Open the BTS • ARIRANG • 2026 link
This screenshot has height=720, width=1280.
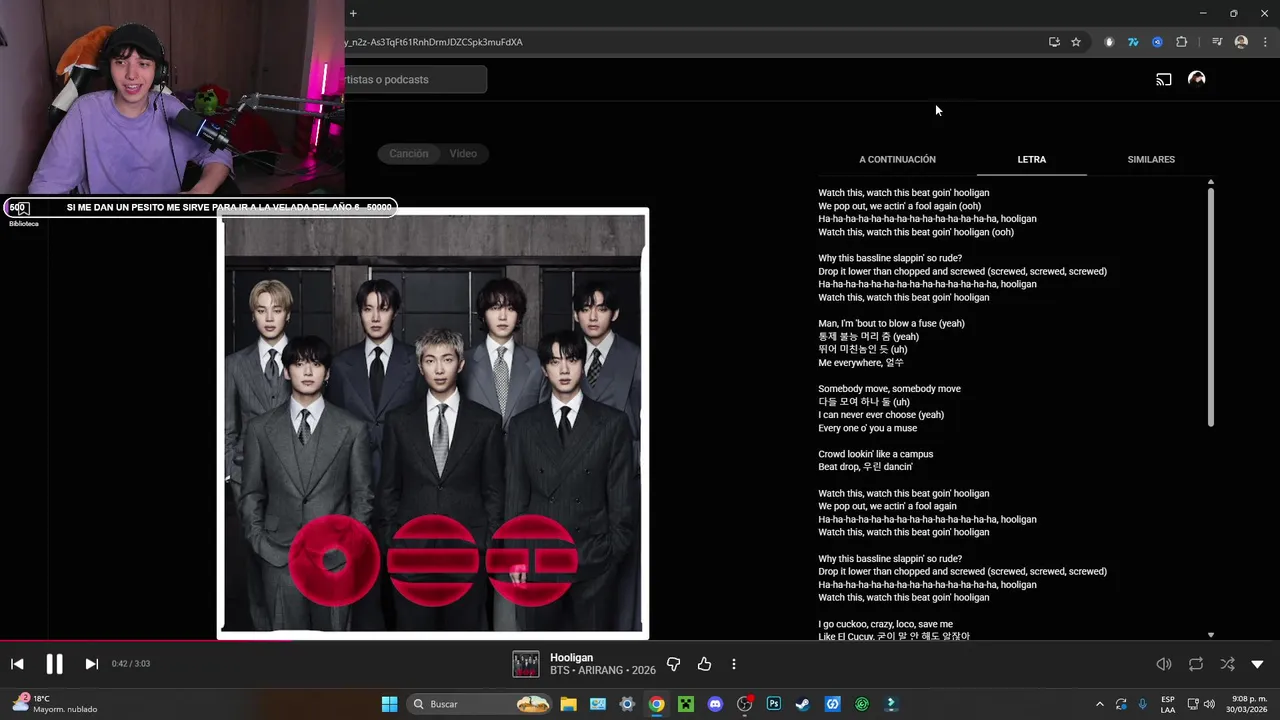pos(603,670)
